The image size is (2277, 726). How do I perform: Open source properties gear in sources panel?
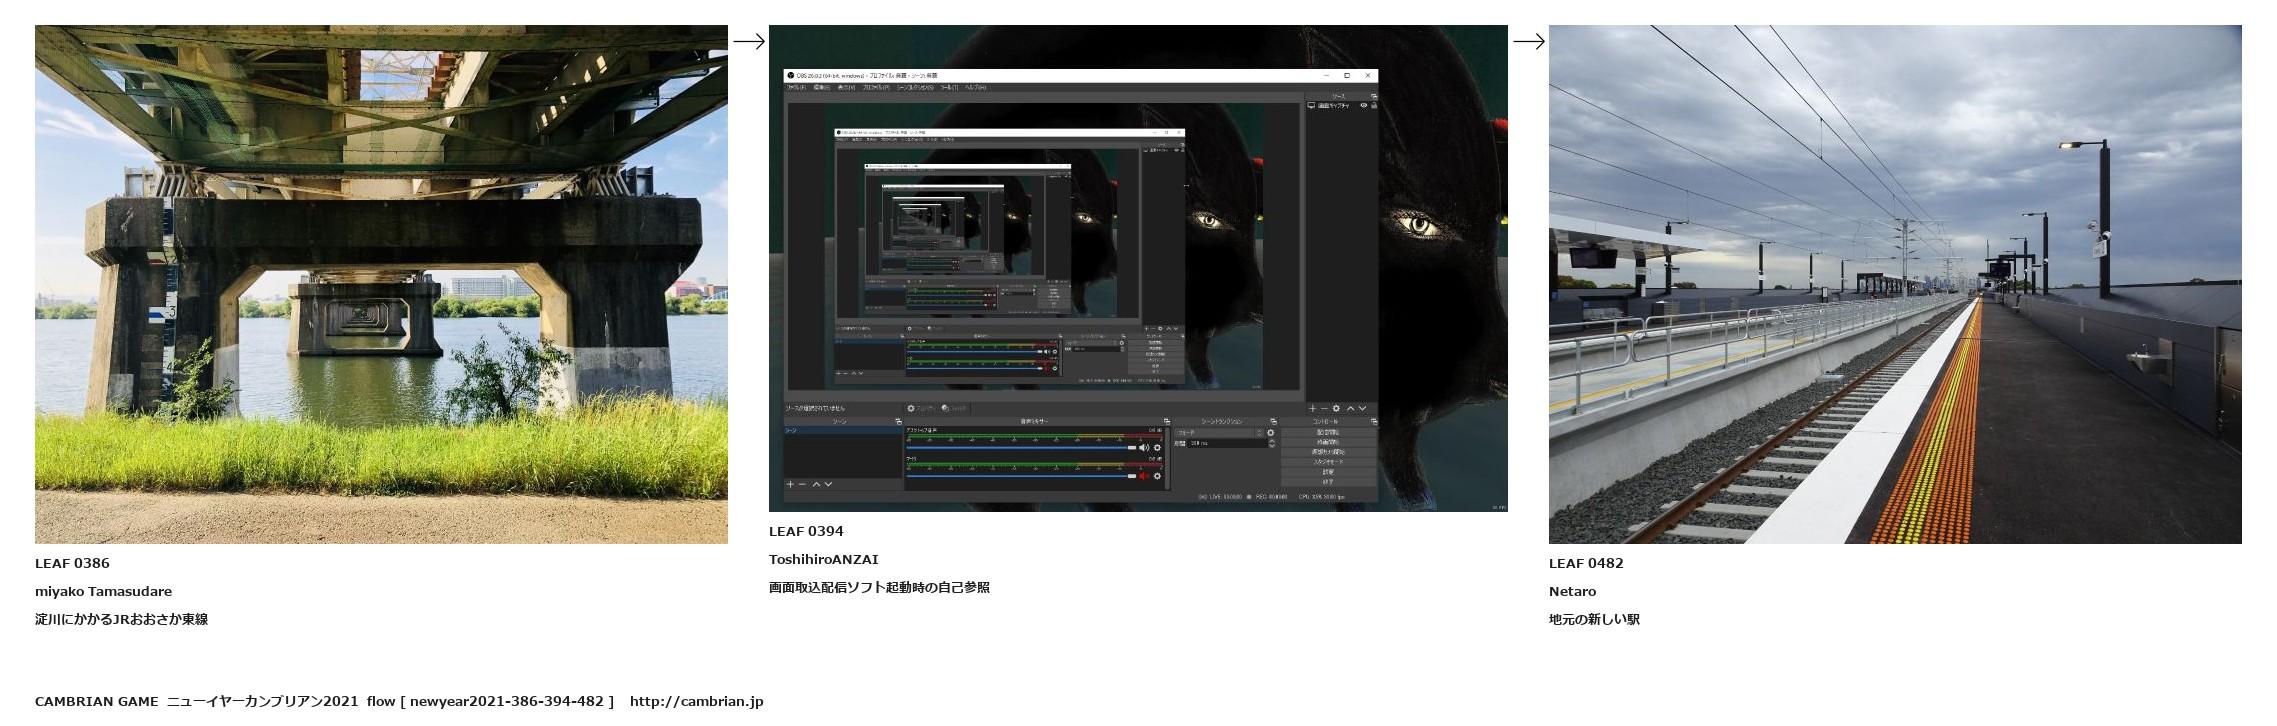coord(1336,409)
